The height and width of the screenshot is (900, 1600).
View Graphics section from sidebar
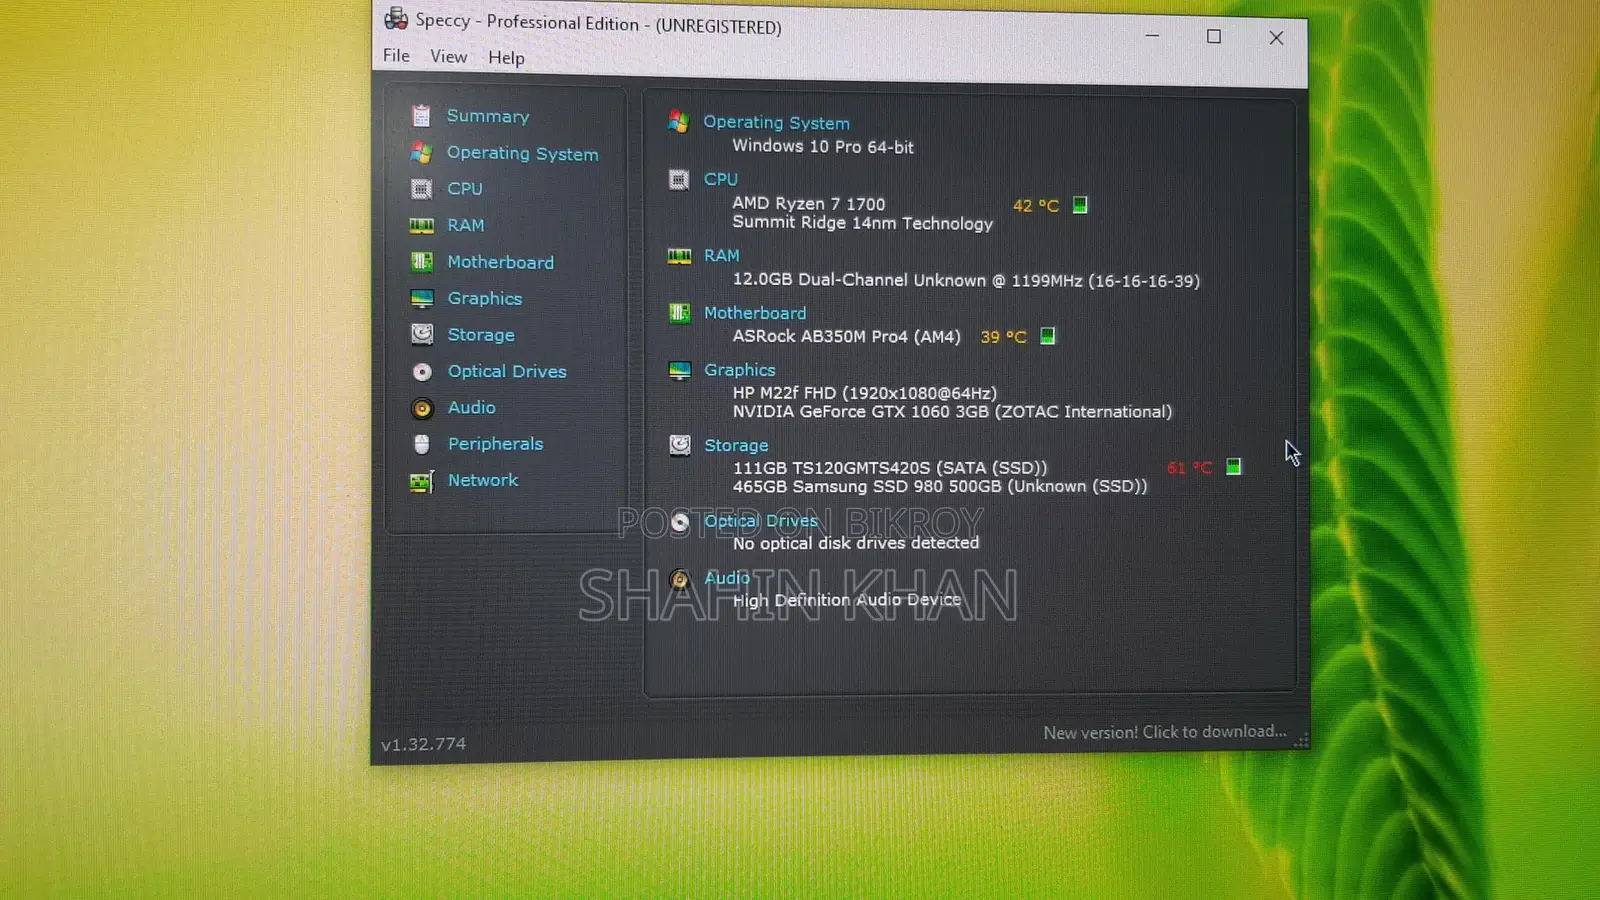coord(485,299)
